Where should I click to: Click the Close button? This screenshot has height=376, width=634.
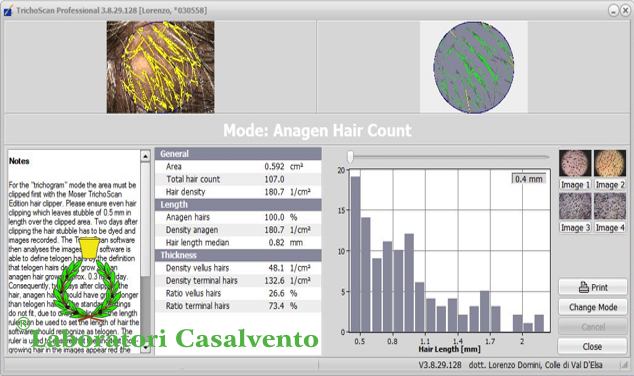(x=593, y=346)
